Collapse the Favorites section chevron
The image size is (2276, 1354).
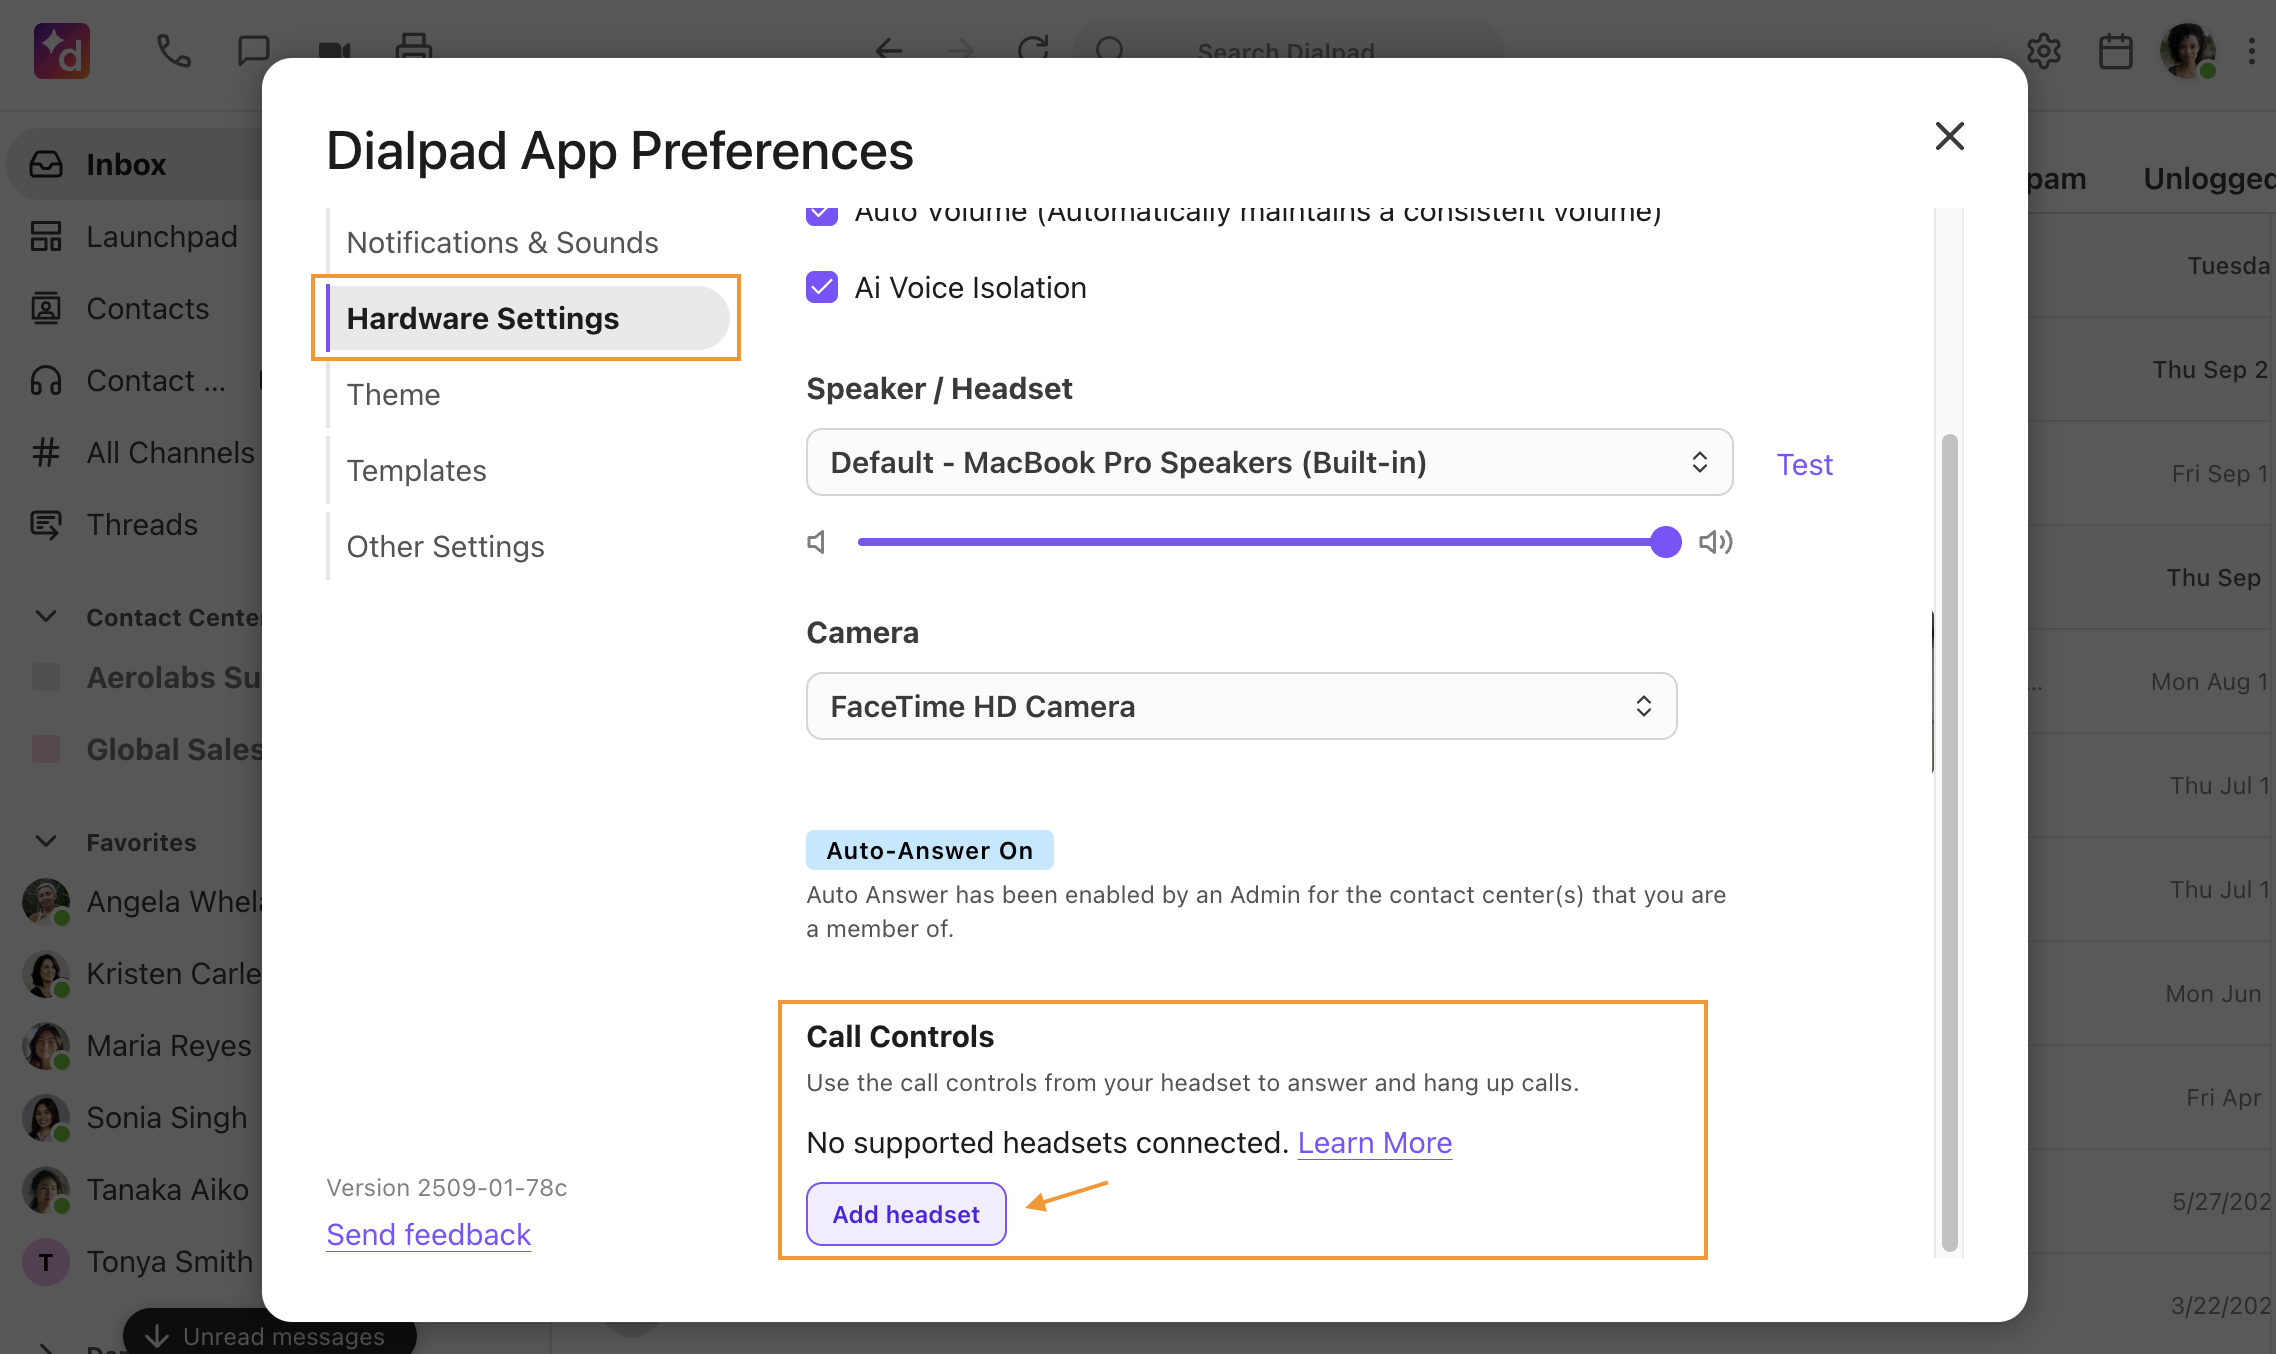pos(46,841)
